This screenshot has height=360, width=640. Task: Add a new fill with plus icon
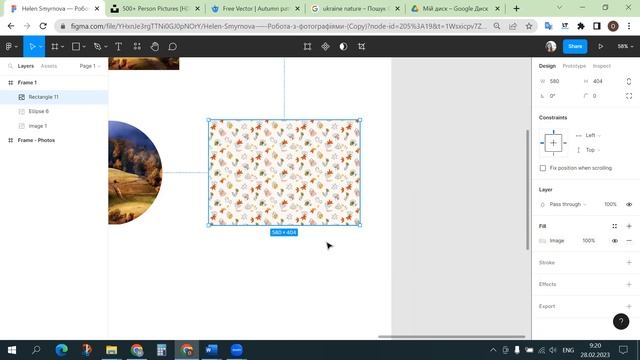[x=629, y=226]
